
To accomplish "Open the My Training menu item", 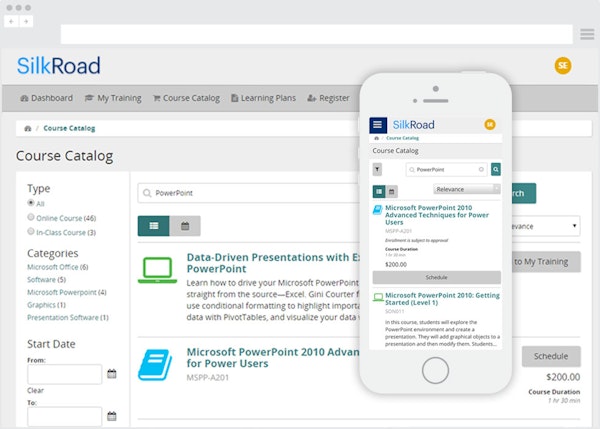I will (113, 98).
